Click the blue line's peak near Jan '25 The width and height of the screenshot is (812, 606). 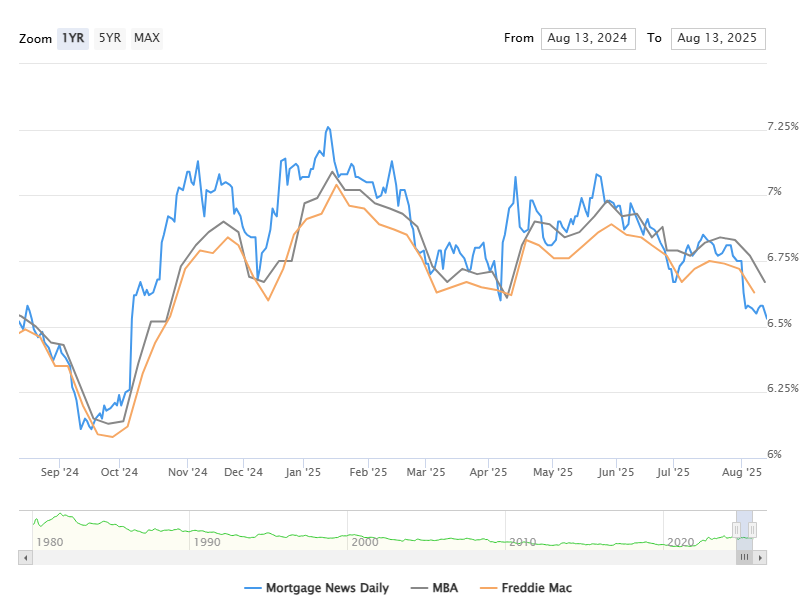point(329,125)
